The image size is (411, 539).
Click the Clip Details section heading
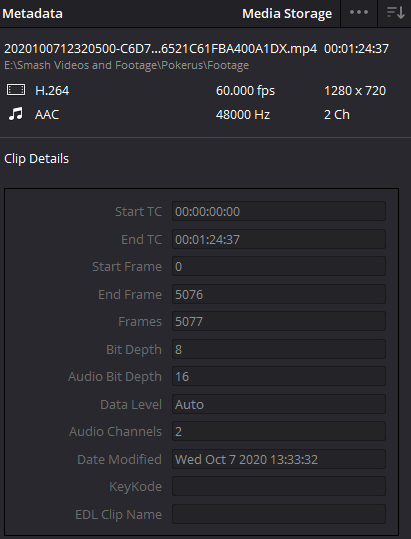[x=36, y=159]
